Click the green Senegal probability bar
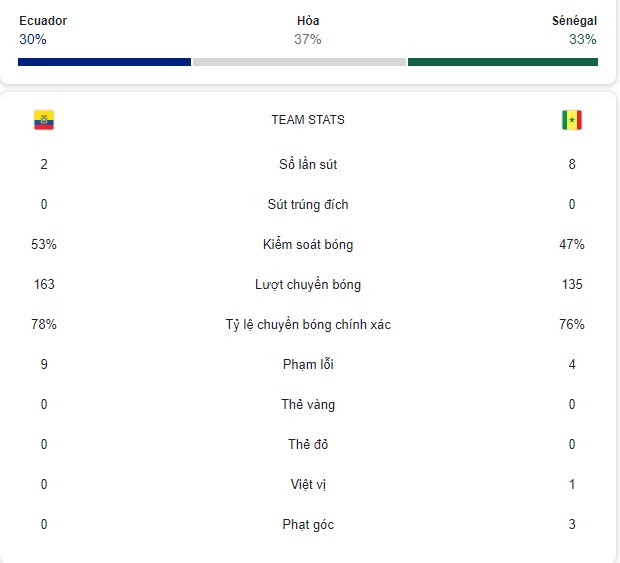The image size is (620, 563). pyautogui.click(x=503, y=62)
